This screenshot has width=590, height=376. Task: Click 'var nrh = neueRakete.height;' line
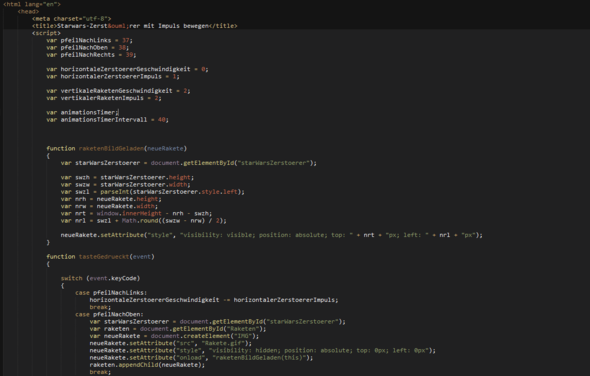coord(111,199)
